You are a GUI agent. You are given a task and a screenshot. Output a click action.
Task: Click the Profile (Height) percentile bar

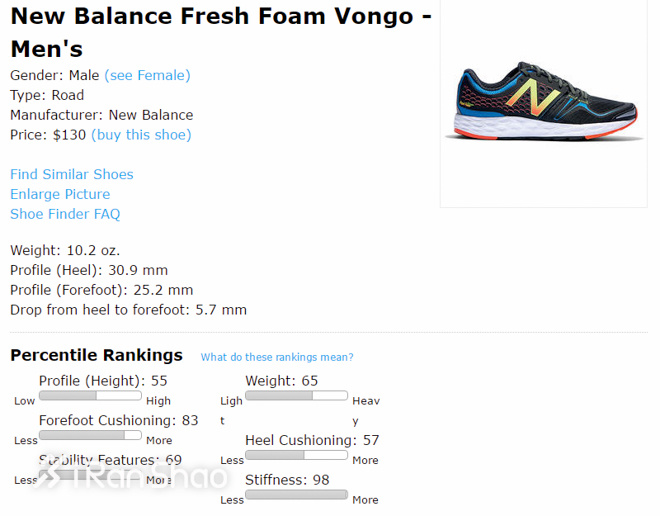[90, 396]
